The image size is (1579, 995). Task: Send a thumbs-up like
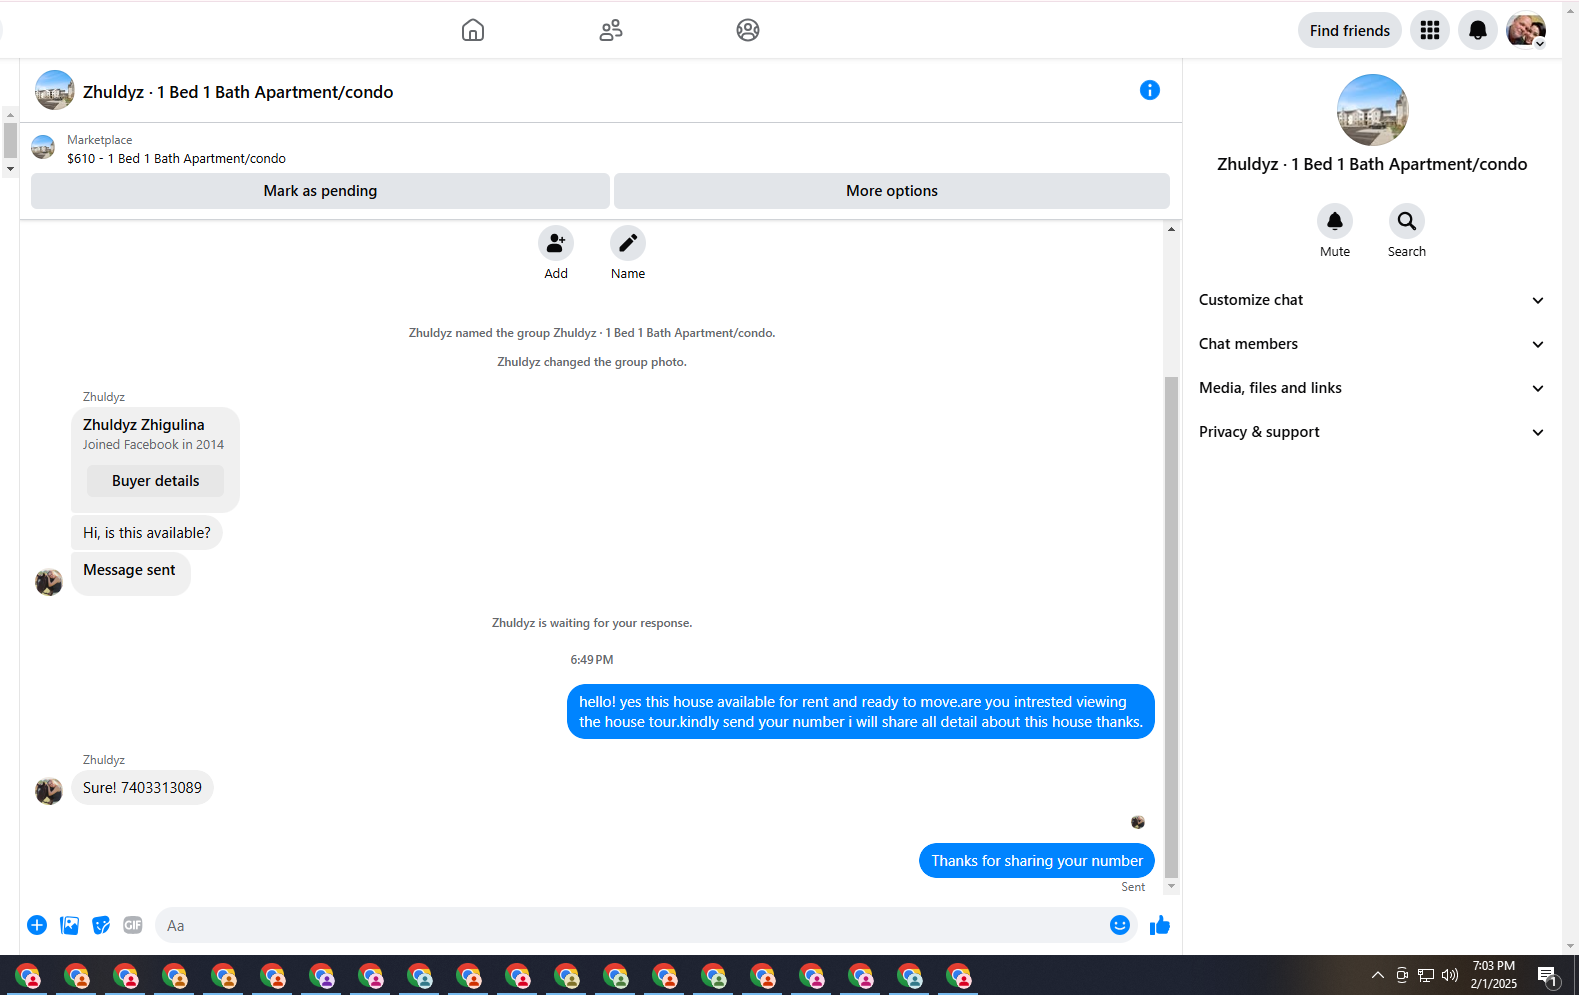click(1160, 925)
